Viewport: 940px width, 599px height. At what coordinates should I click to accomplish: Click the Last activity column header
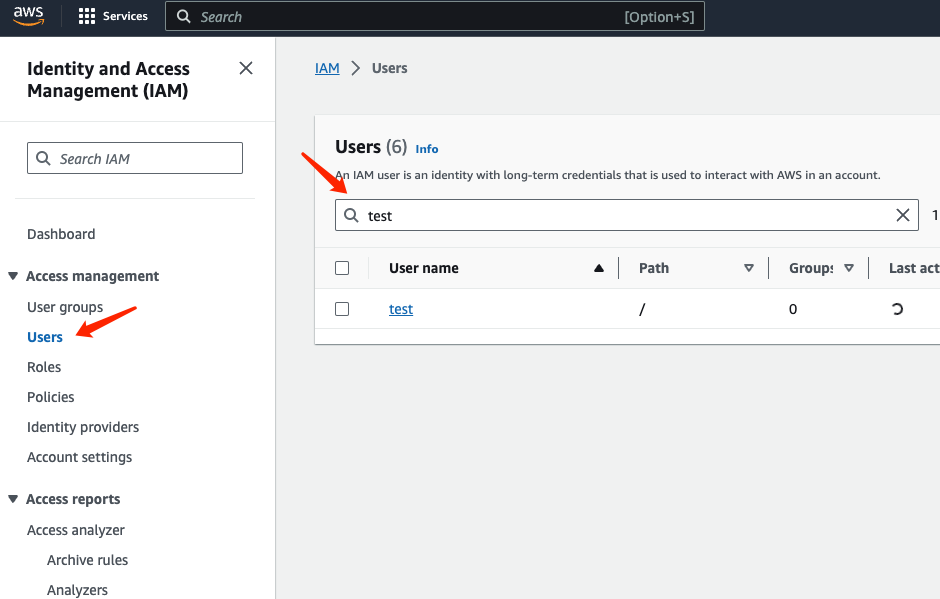[x=914, y=268]
